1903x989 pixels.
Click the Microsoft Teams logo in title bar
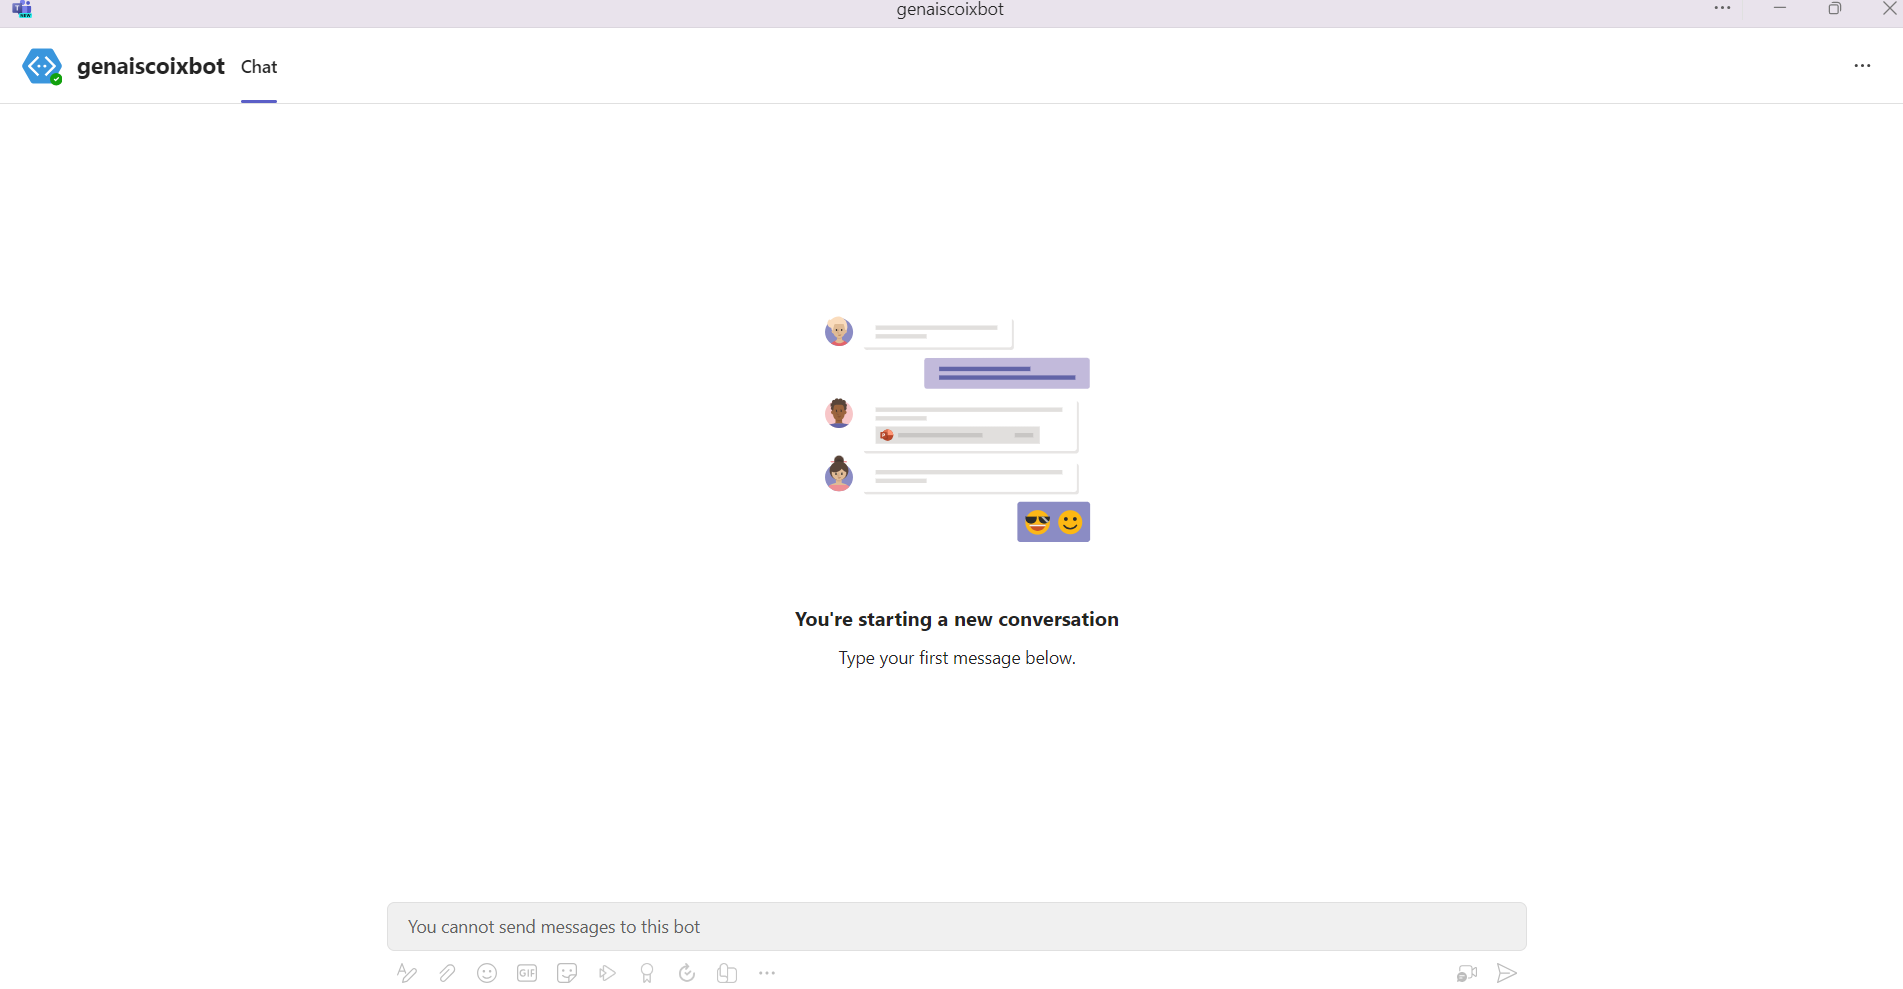[22, 9]
